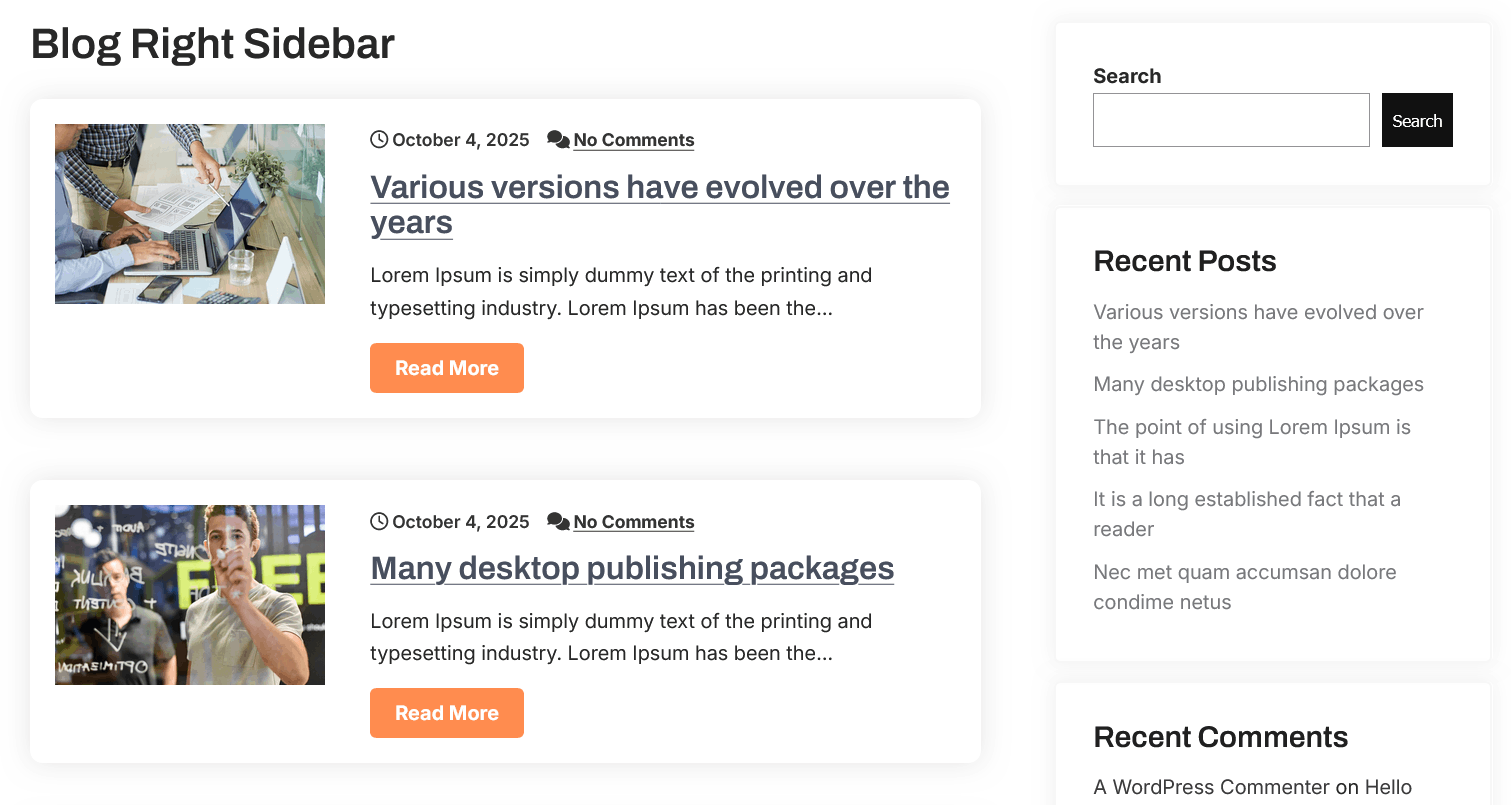Click the comments bubble icon on the second post

(x=558, y=522)
